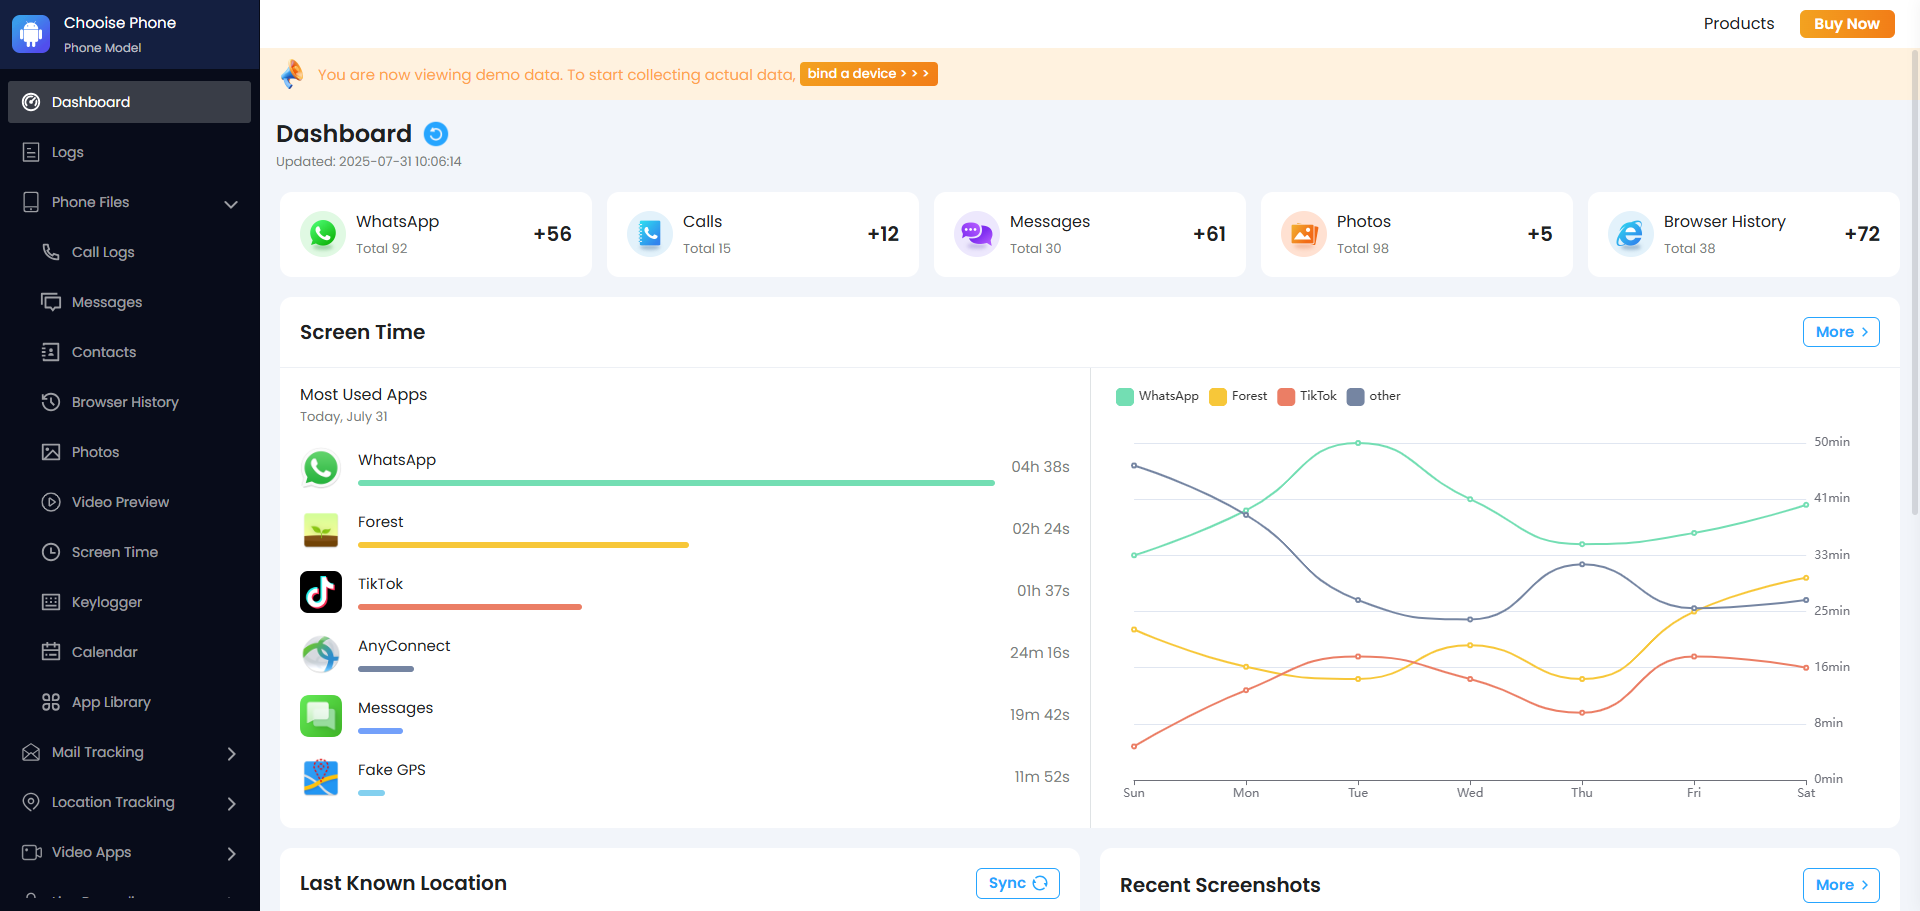Click the Fake GPS app icon

coord(321,777)
